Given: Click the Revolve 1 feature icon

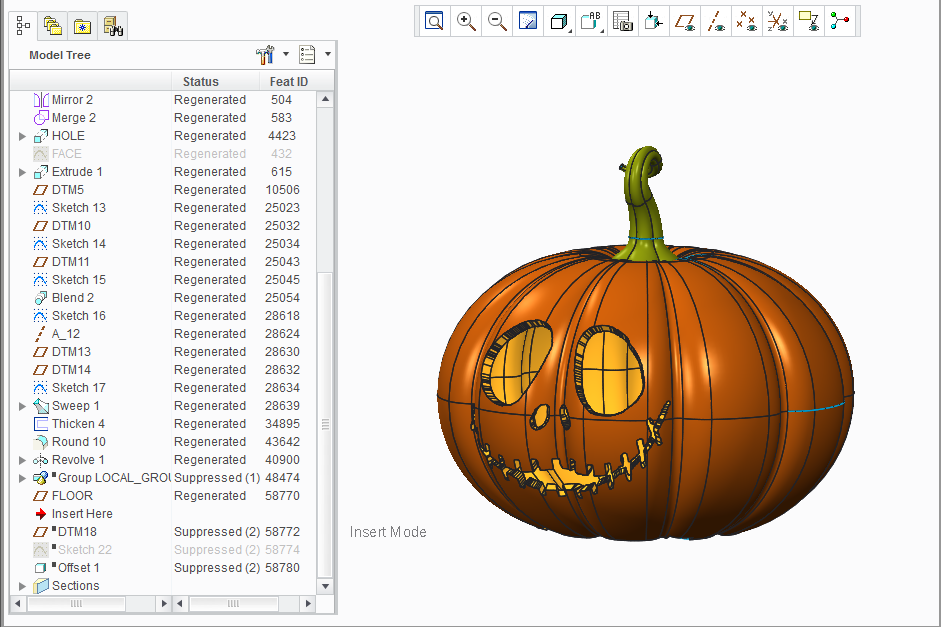Looking at the screenshot, I should (x=40, y=460).
